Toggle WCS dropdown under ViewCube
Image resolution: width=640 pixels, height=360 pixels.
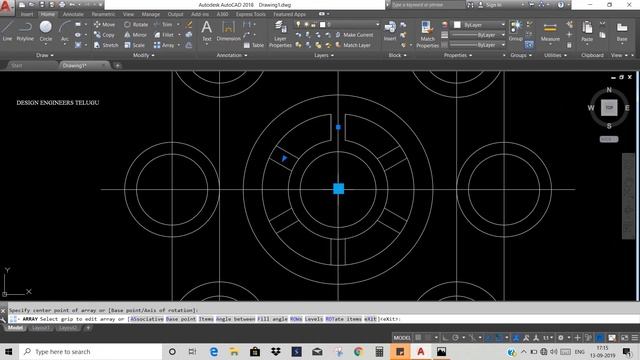(x=609, y=139)
